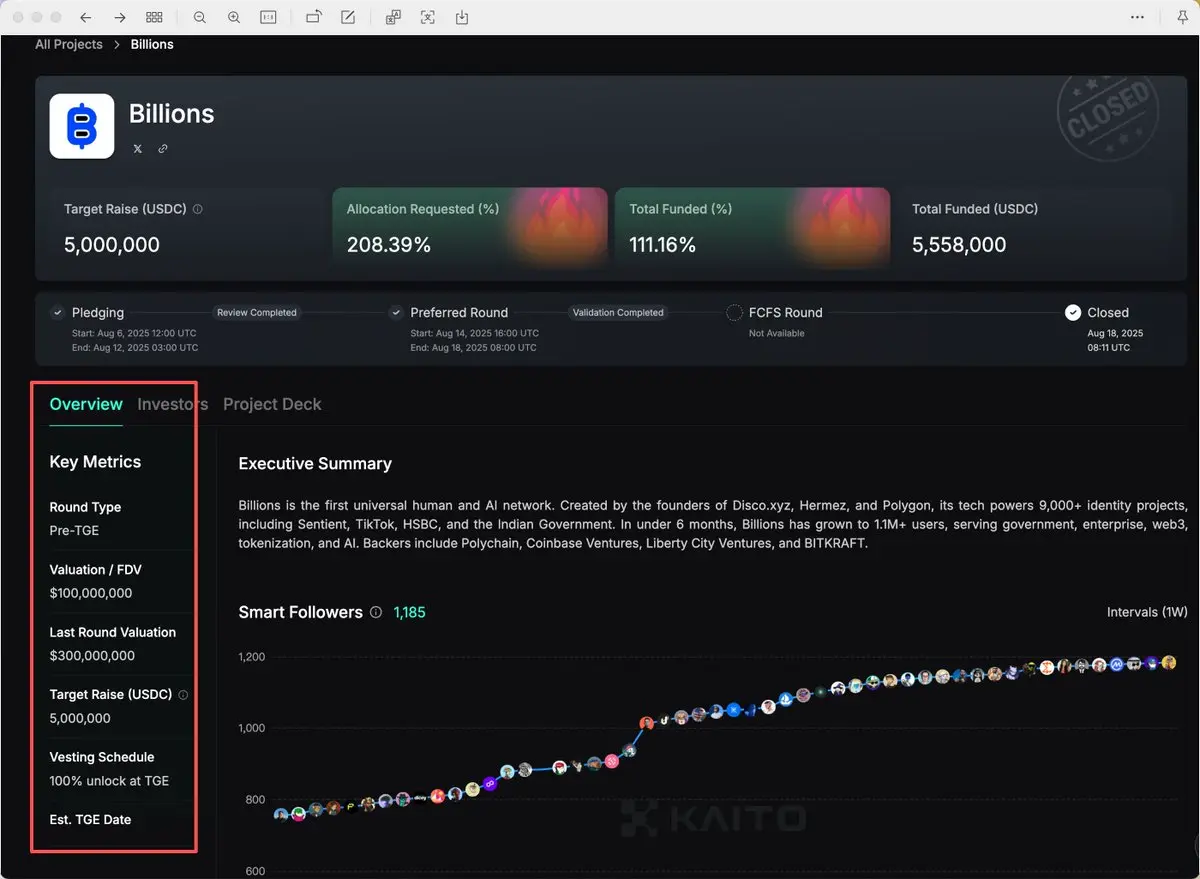Click the Est. TGE Date label
The height and width of the screenshot is (879, 1200).
(90, 820)
